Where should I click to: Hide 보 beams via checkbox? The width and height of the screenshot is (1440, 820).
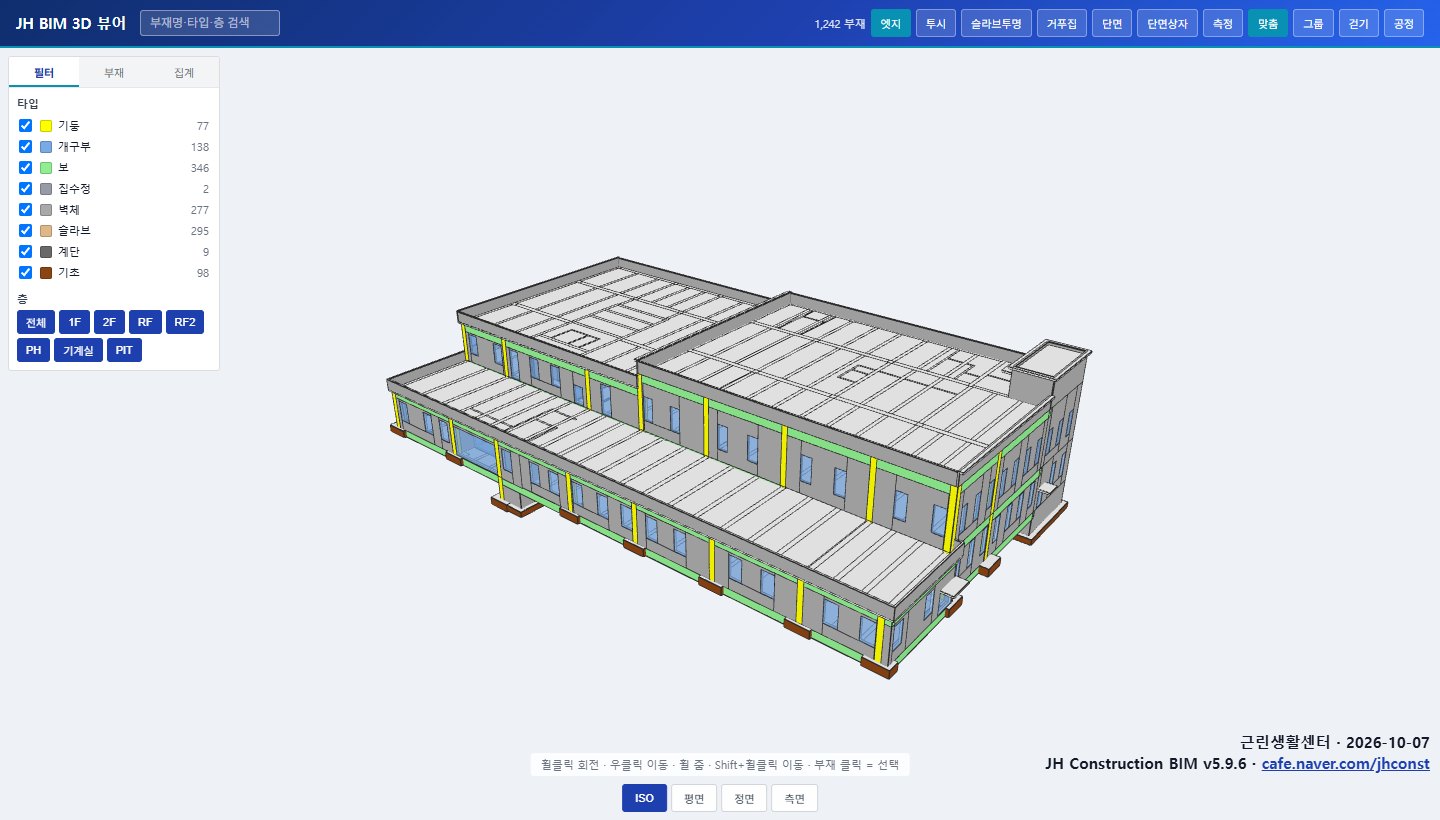(x=26, y=168)
